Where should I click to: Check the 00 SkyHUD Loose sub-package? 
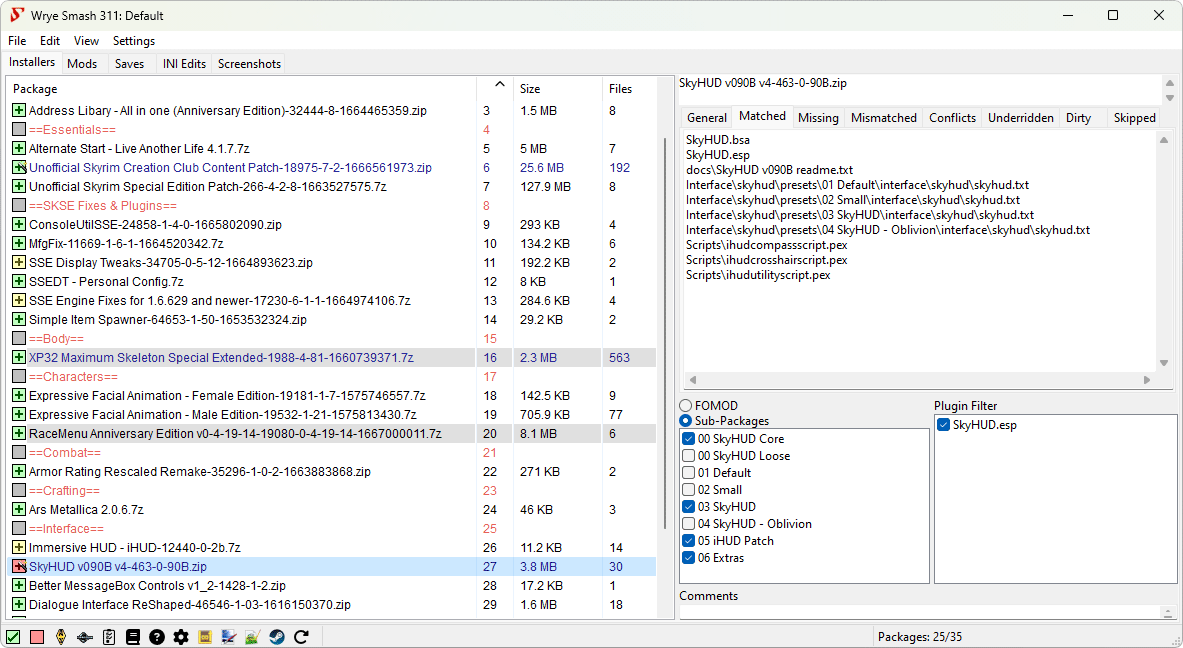688,456
